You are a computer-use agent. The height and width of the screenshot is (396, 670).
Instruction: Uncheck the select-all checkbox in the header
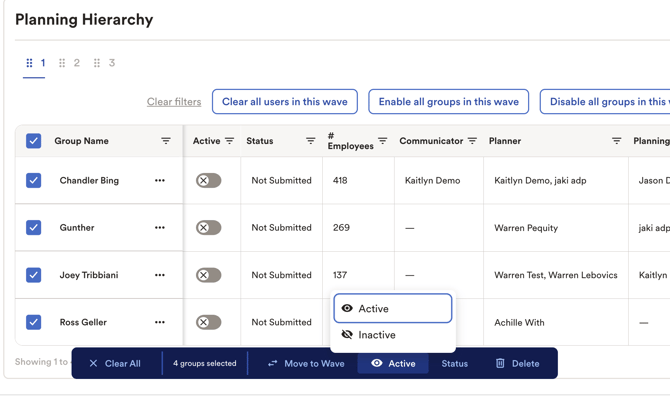click(33, 141)
